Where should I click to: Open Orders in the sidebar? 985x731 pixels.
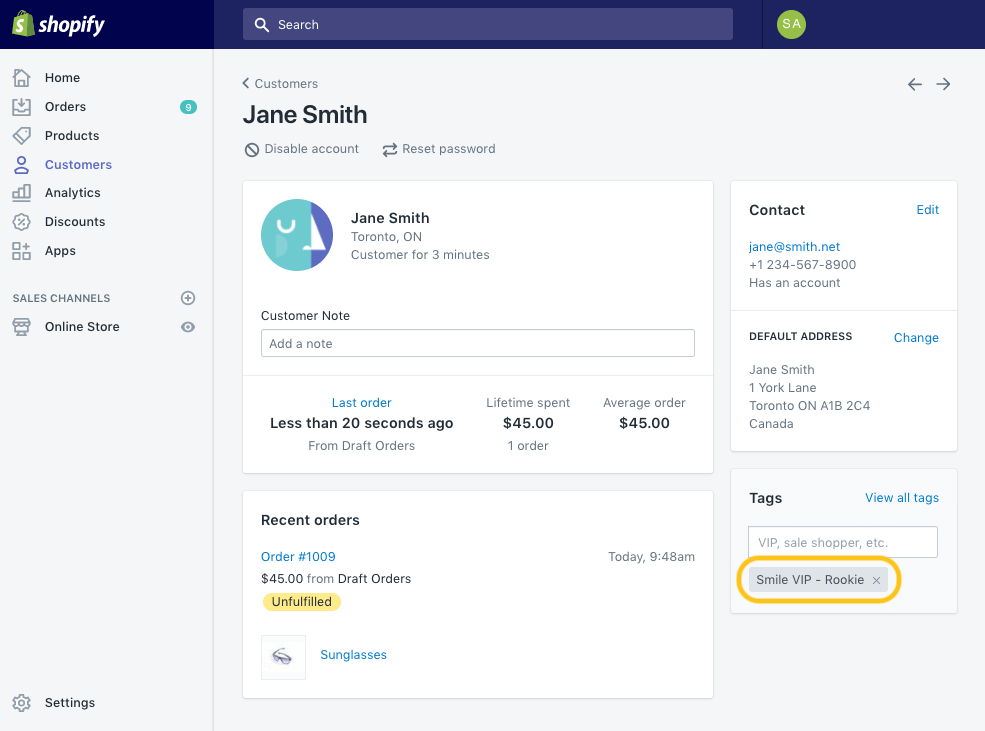coord(65,107)
